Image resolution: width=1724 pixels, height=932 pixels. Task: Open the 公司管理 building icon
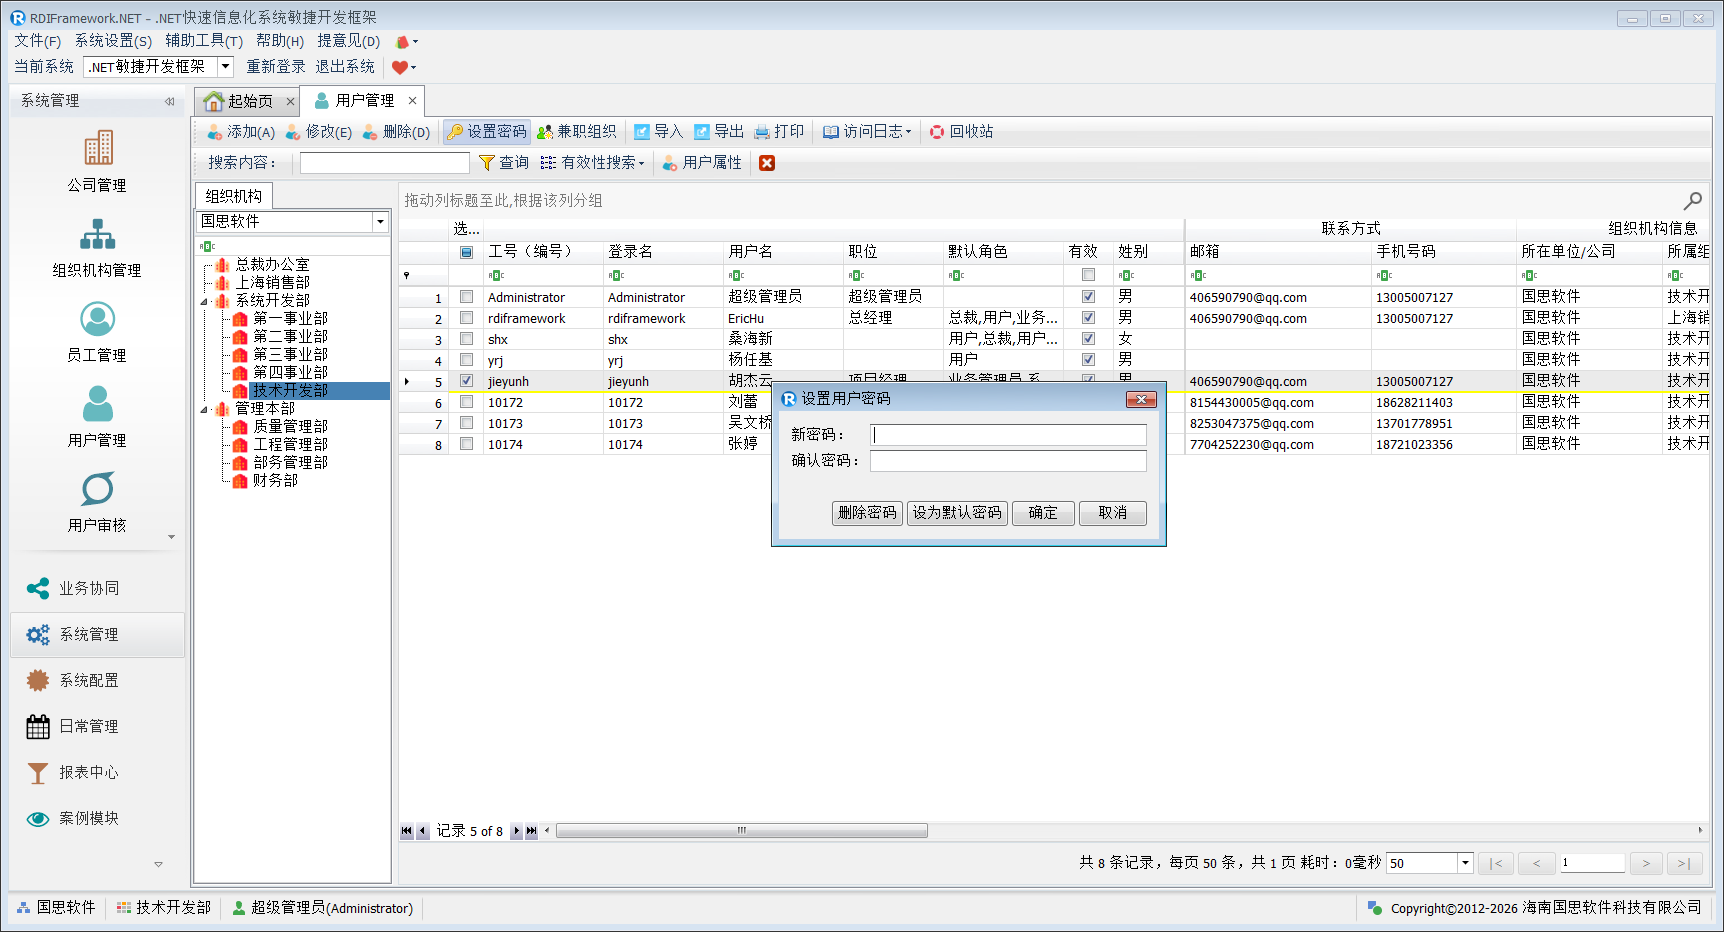point(98,148)
